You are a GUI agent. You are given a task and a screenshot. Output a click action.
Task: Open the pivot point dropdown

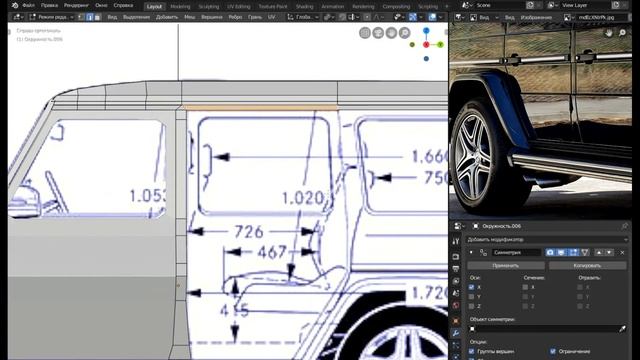(329, 17)
